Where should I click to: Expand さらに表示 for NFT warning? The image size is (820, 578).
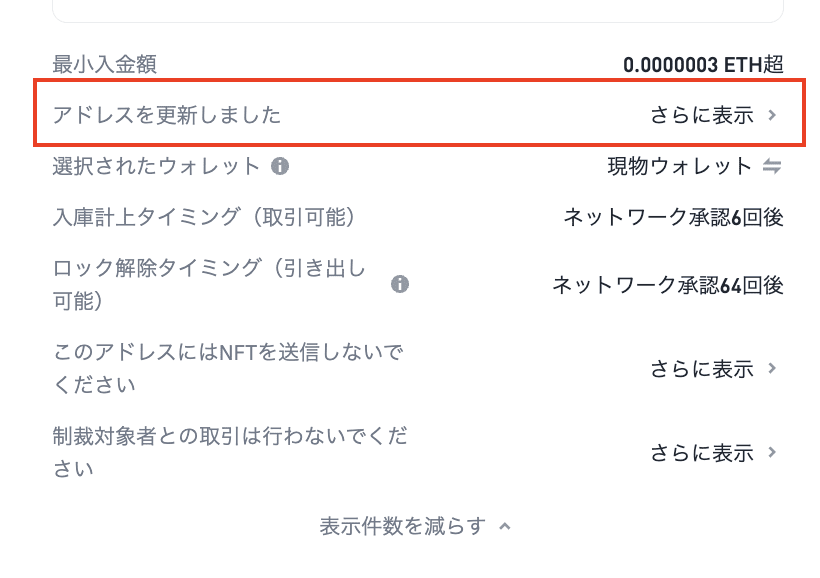702,368
